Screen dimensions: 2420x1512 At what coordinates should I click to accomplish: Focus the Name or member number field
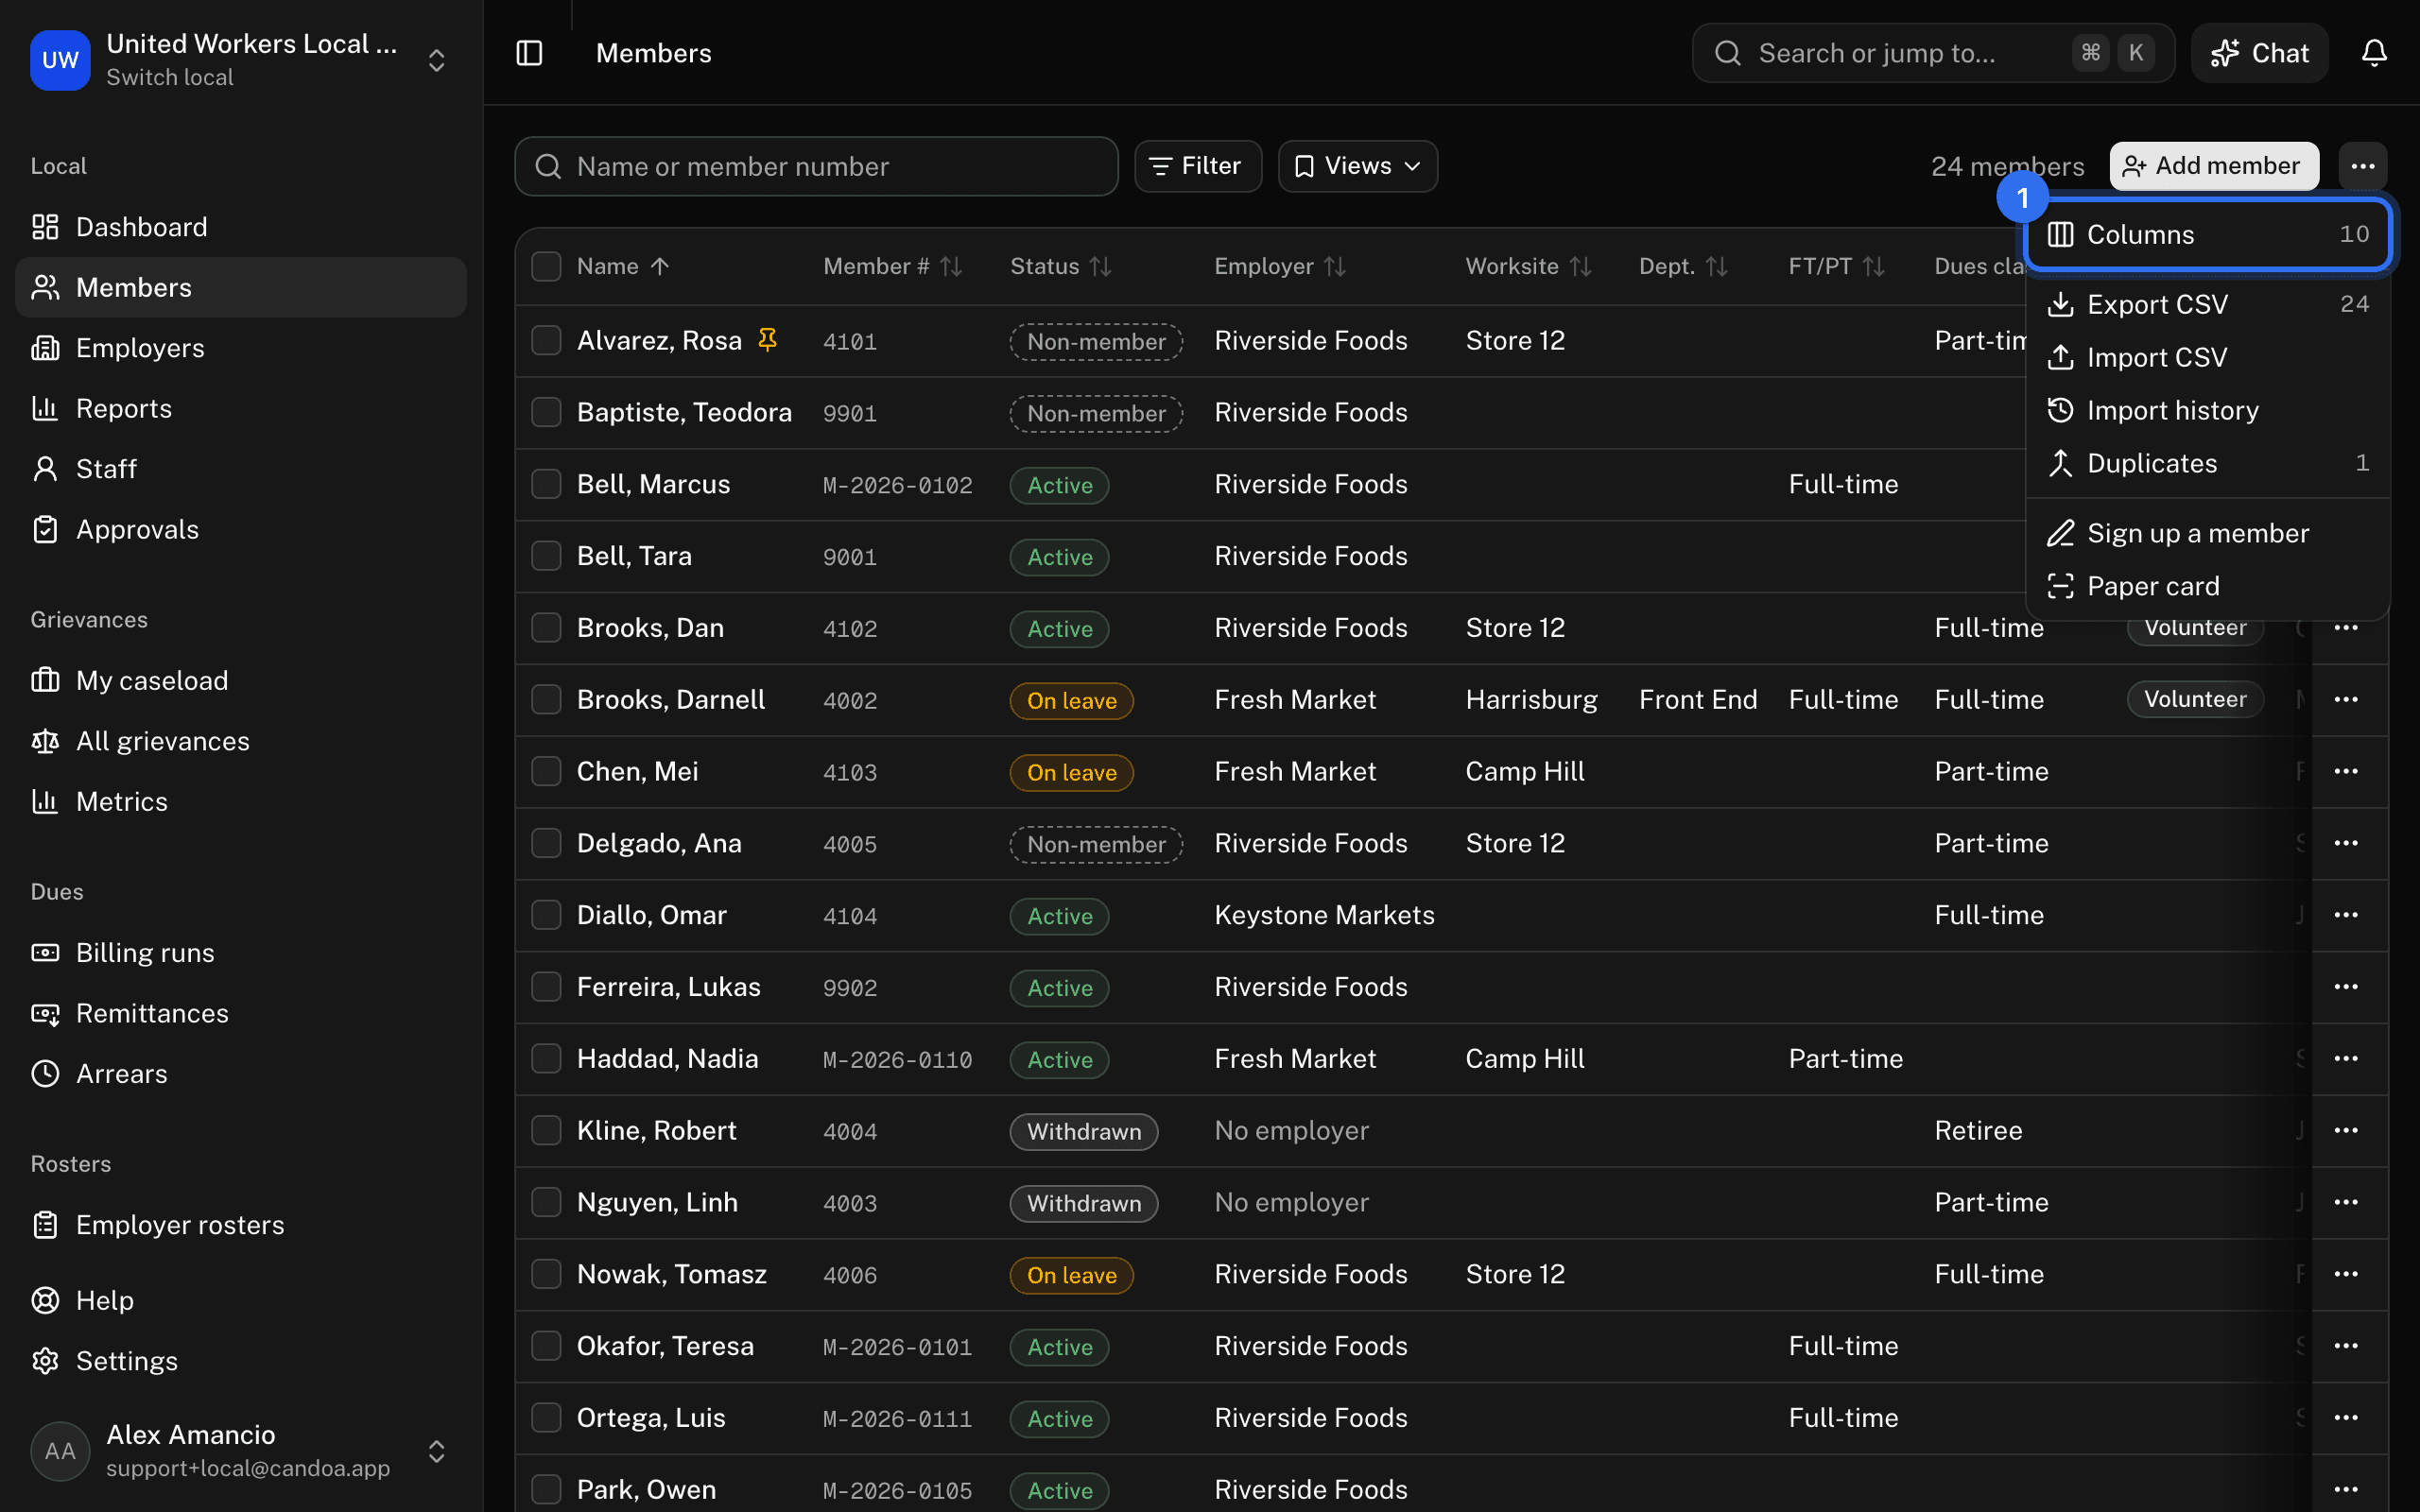pyautogui.click(x=816, y=166)
